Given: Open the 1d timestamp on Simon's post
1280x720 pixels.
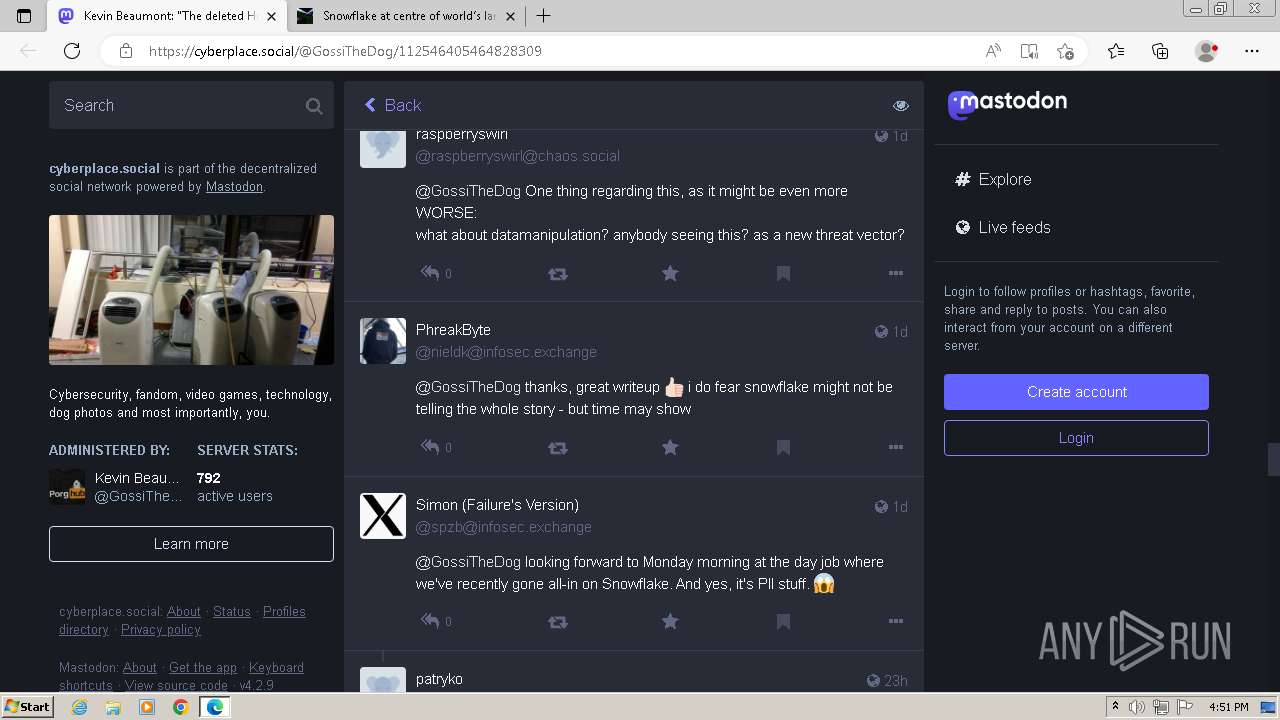Looking at the screenshot, I should click(x=900, y=507).
